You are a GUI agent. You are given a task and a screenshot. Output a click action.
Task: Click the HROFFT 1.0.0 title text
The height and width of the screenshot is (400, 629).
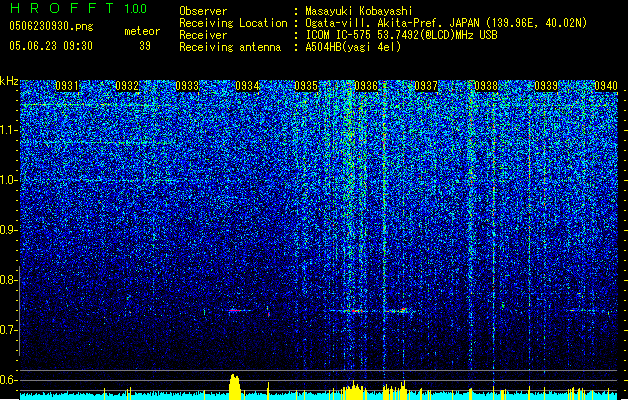coord(79,8)
